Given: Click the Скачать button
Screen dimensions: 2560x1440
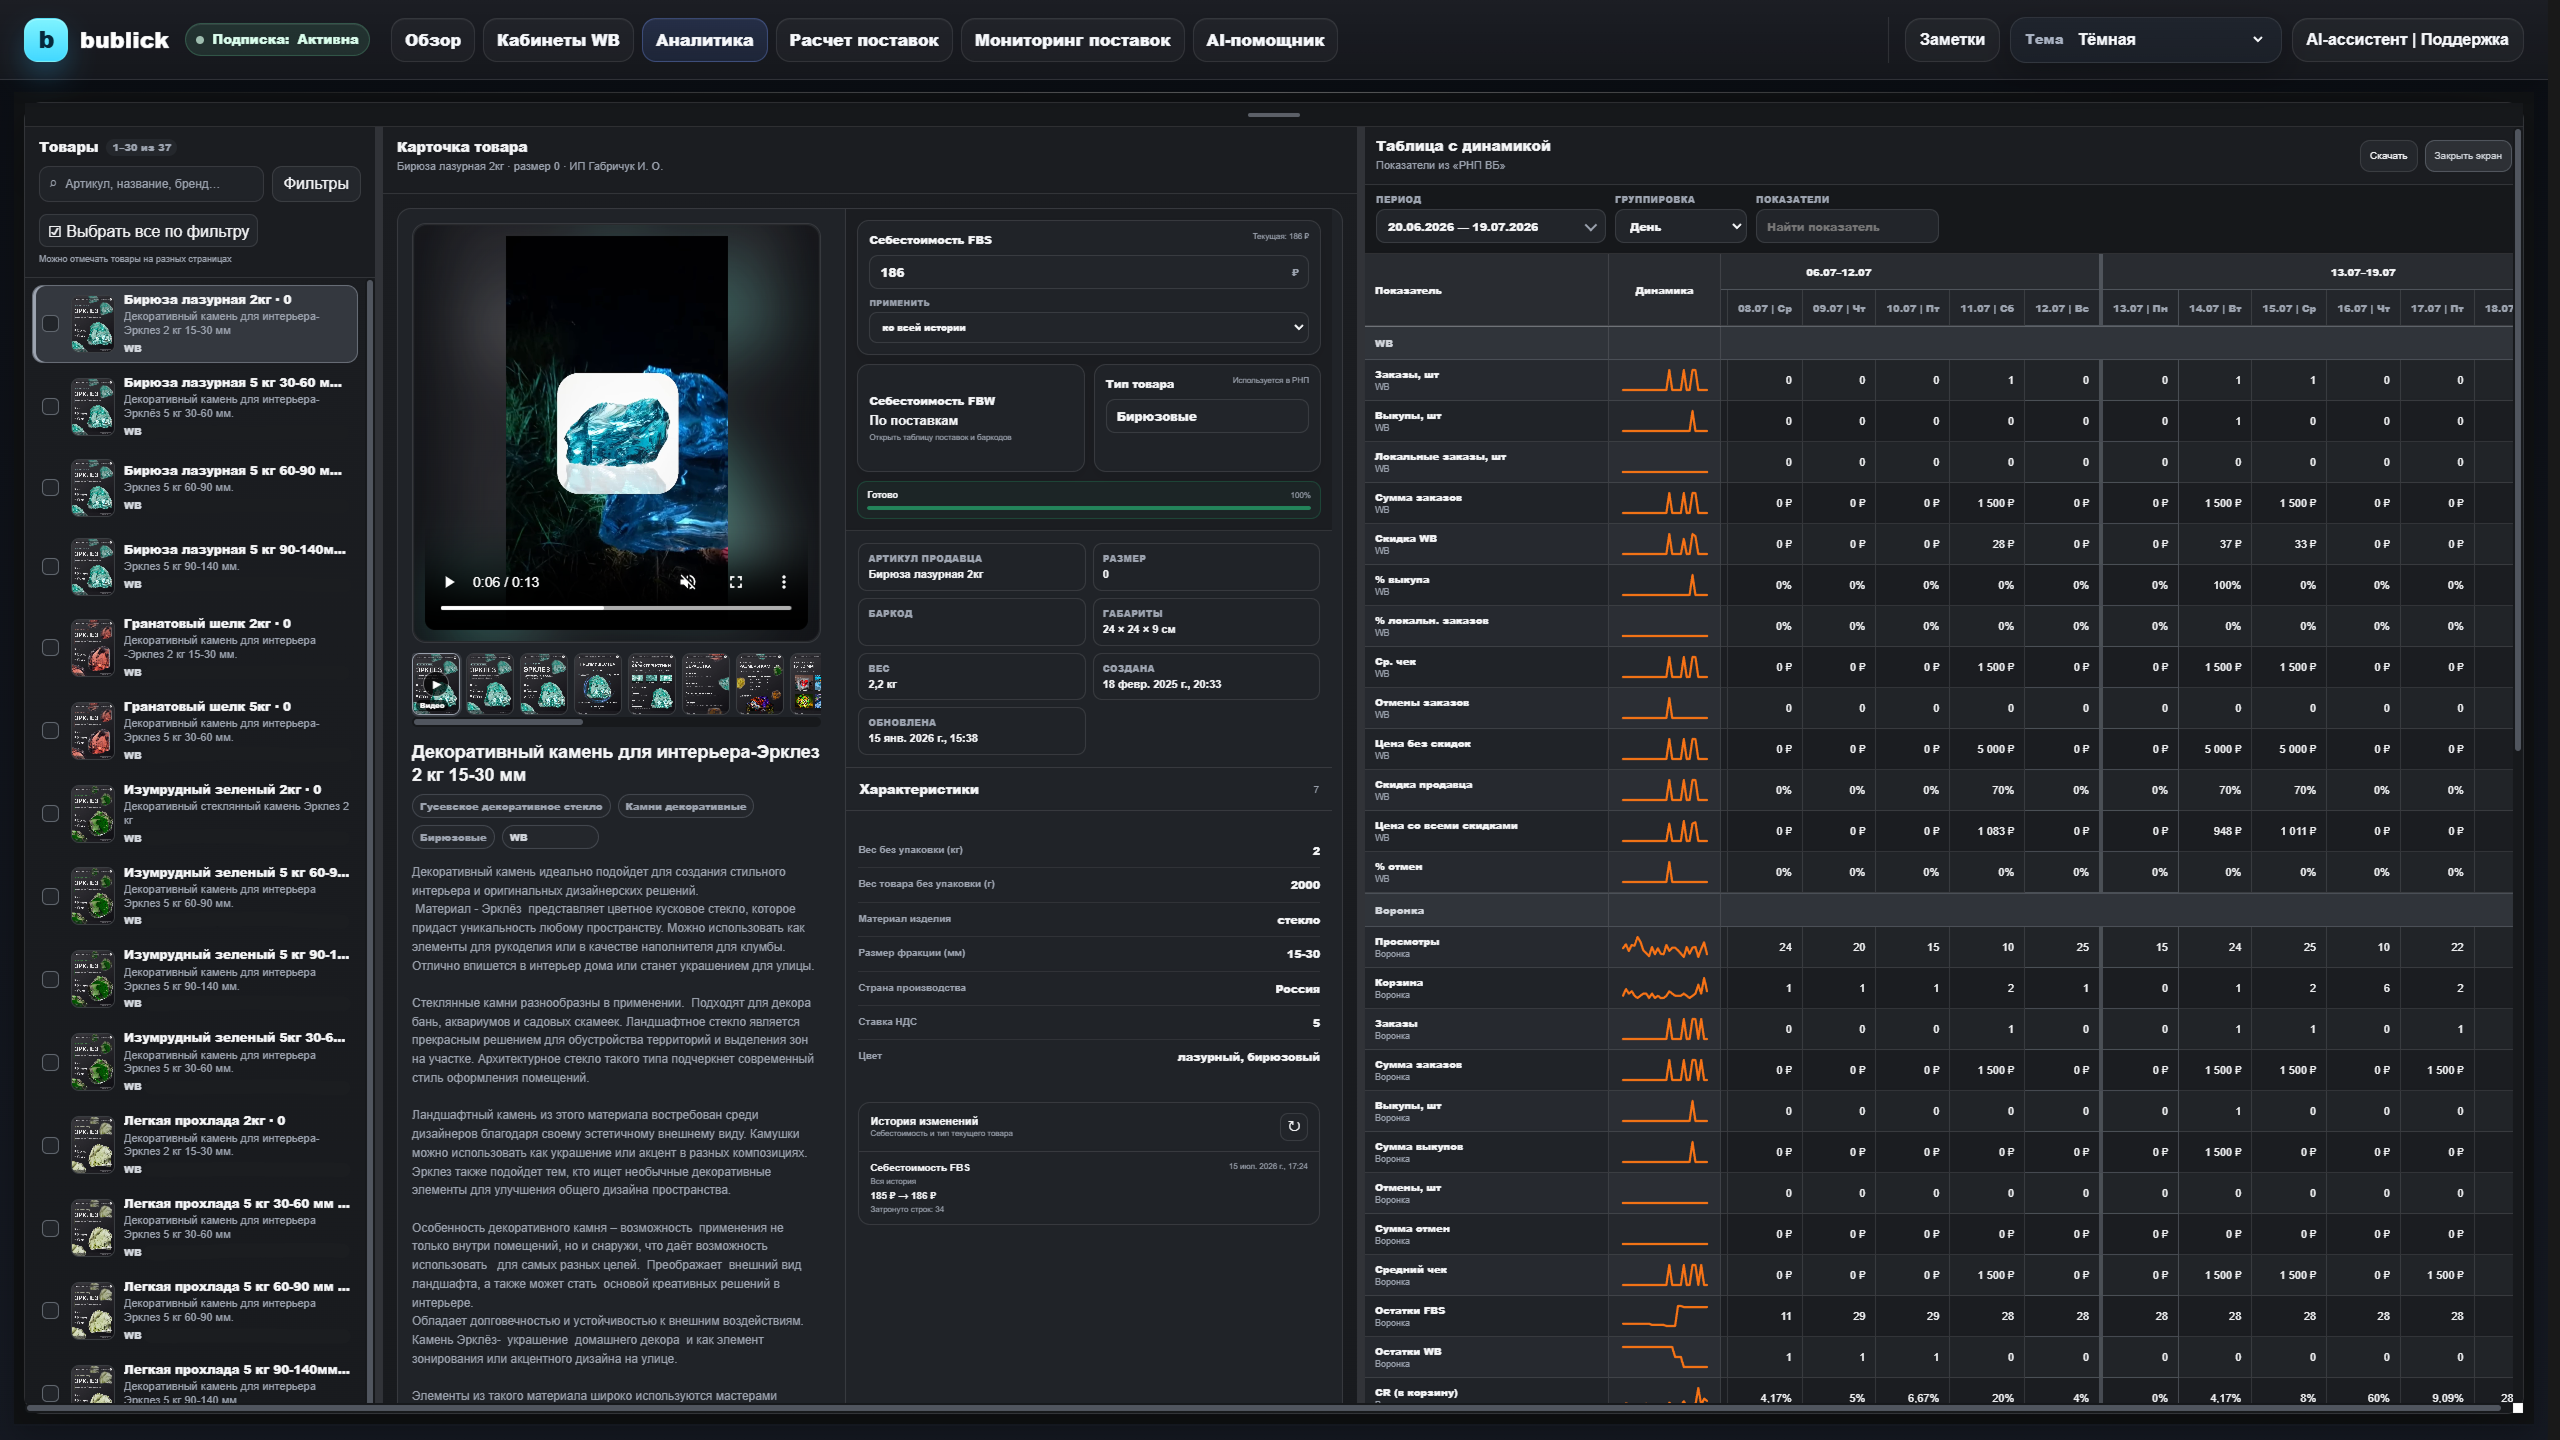Looking at the screenshot, I should point(2388,156).
